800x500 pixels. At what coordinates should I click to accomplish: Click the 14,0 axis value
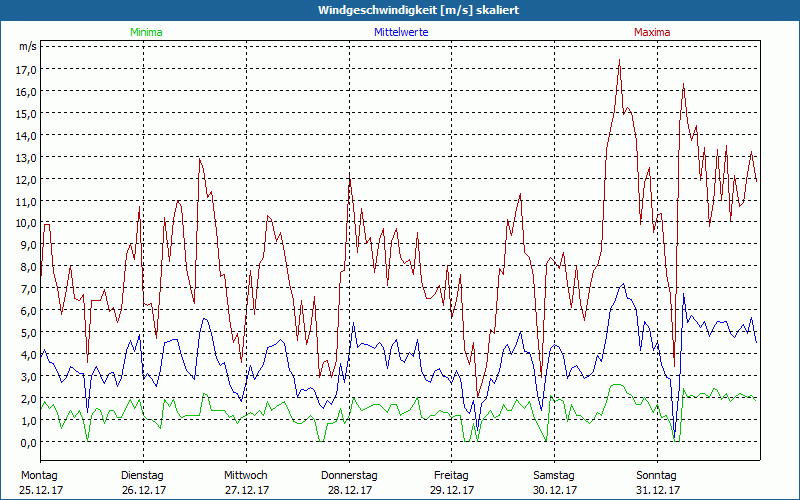[27, 135]
